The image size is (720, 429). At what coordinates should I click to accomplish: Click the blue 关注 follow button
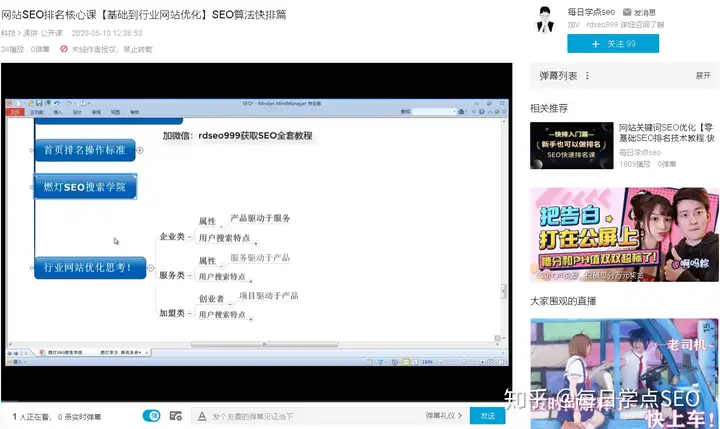click(x=613, y=44)
